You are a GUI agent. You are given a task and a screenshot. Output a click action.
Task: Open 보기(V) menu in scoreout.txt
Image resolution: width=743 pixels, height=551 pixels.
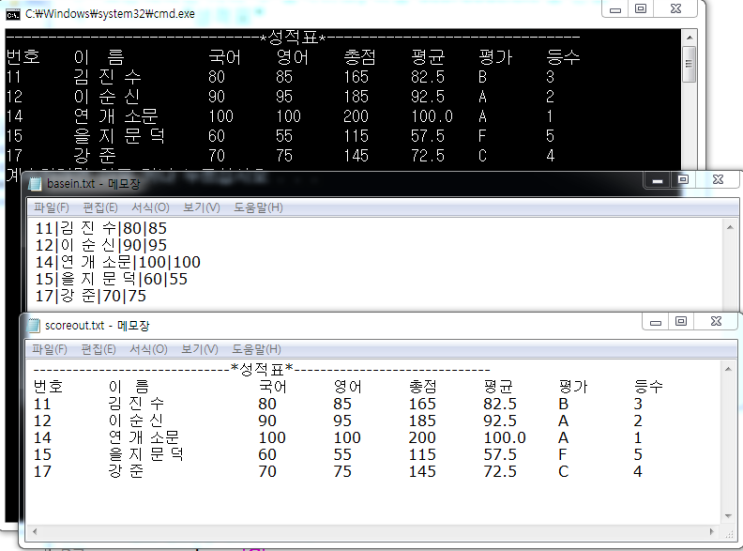click(x=199, y=349)
